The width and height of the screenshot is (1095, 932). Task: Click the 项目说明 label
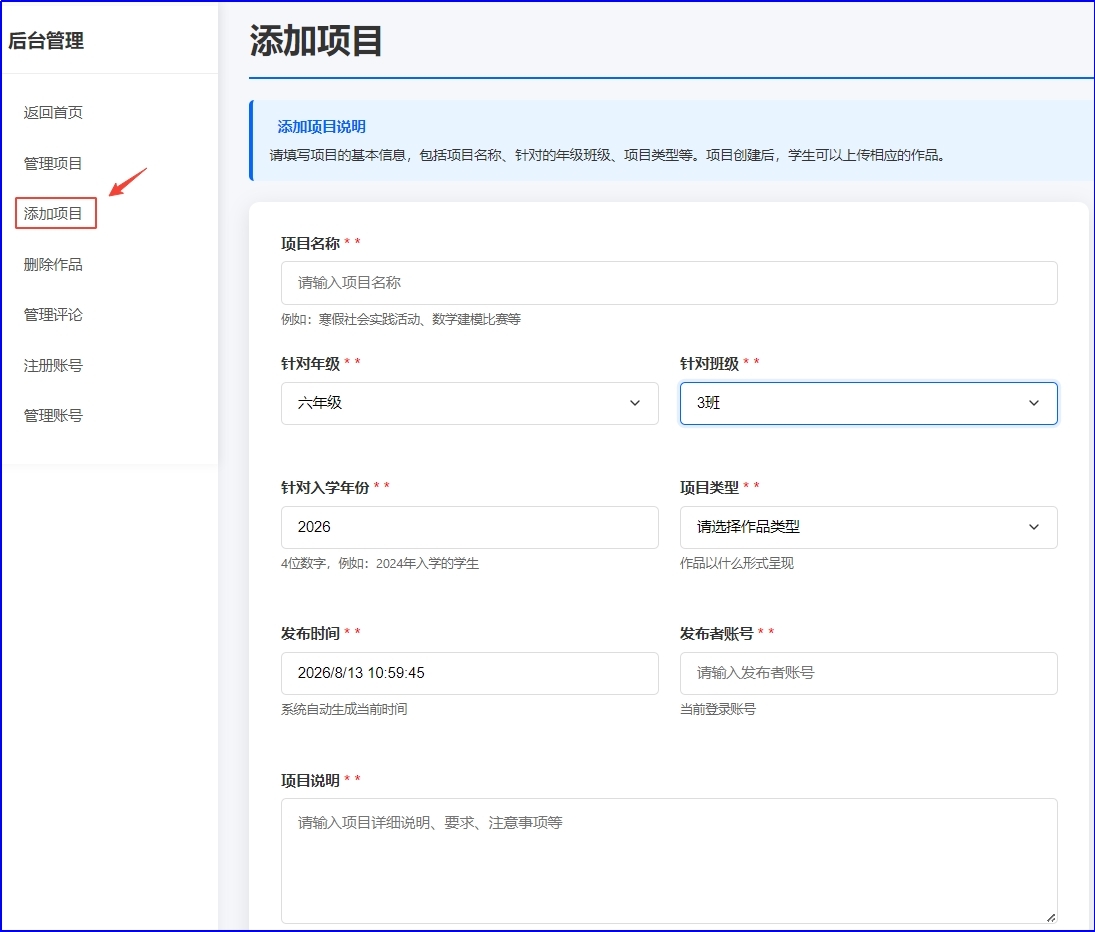[x=310, y=781]
